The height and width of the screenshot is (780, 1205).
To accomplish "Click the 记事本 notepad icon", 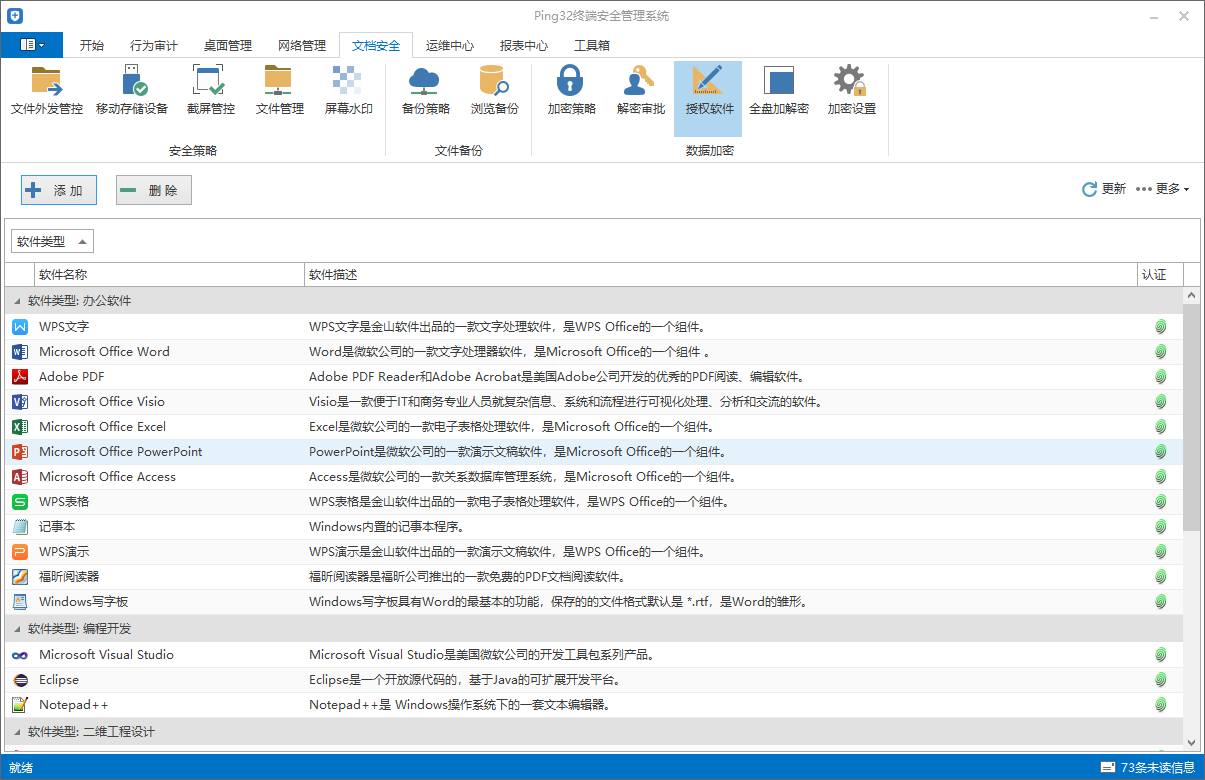I will coord(19,527).
